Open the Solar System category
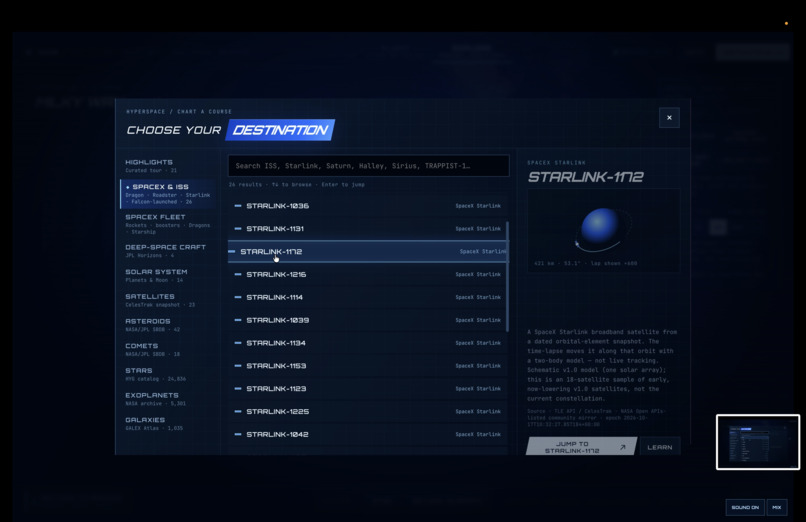The height and width of the screenshot is (522, 806). (168, 275)
